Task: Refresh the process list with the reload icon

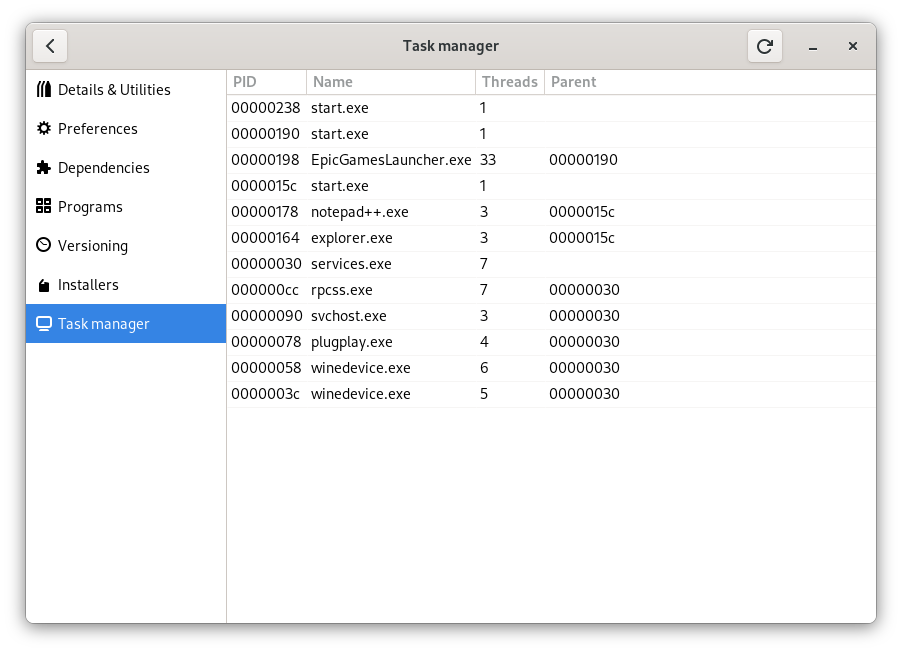Action: click(764, 45)
